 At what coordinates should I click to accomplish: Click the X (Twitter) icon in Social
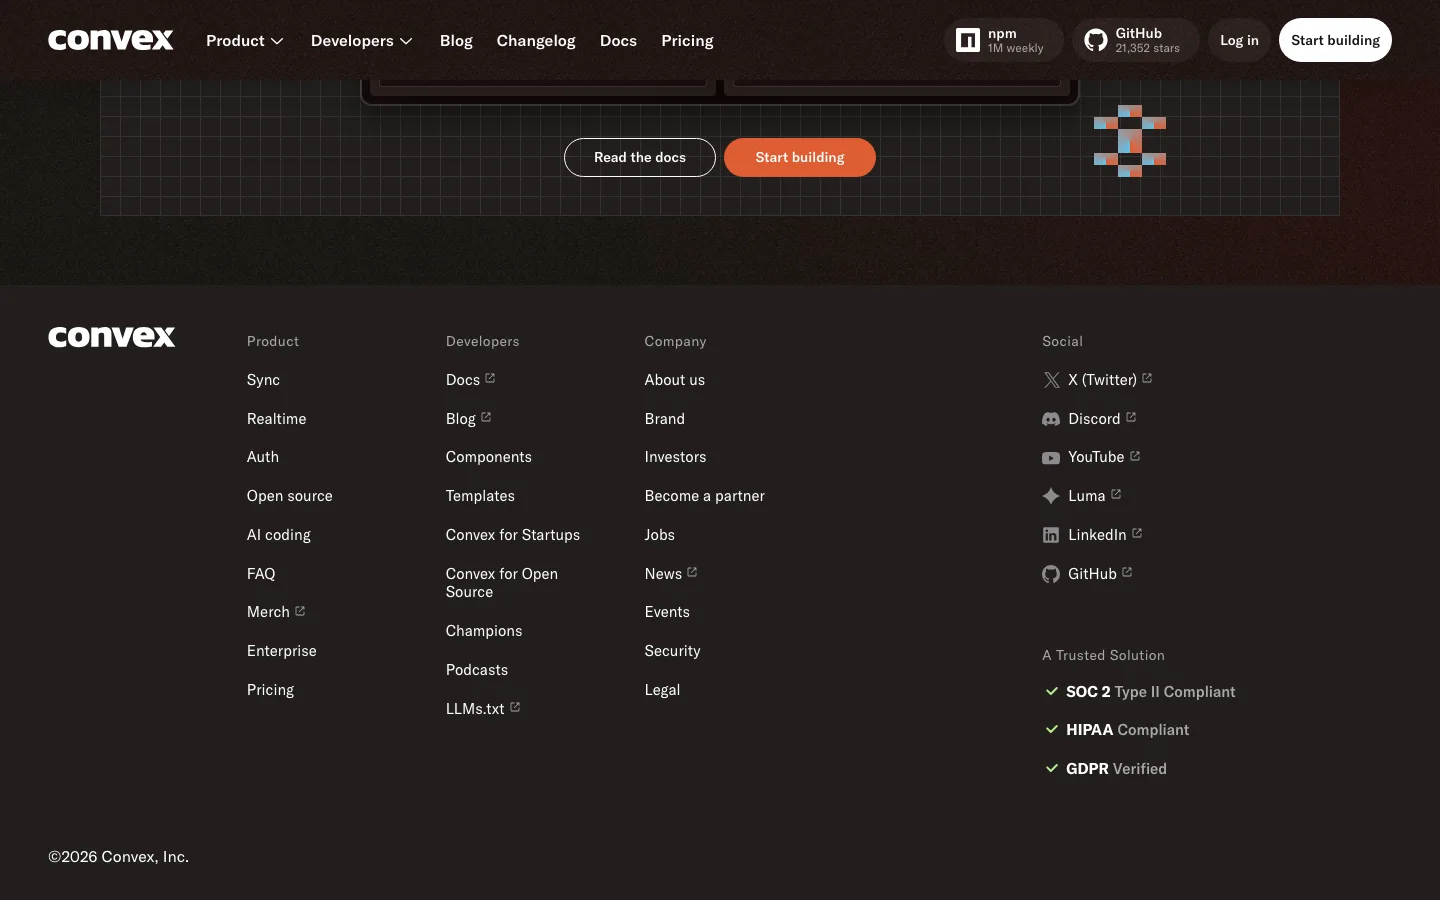1051,380
